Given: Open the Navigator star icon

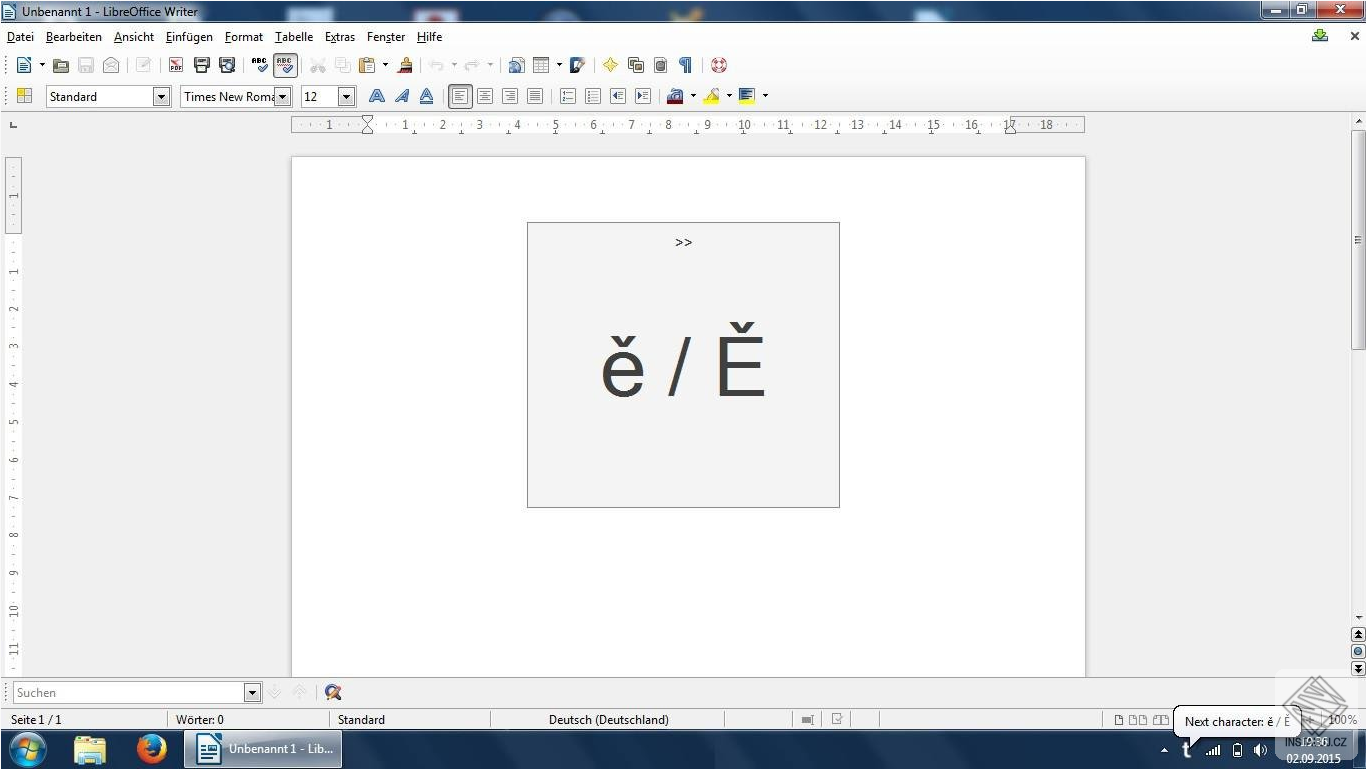Looking at the screenshot, I should tap(610, 65).
